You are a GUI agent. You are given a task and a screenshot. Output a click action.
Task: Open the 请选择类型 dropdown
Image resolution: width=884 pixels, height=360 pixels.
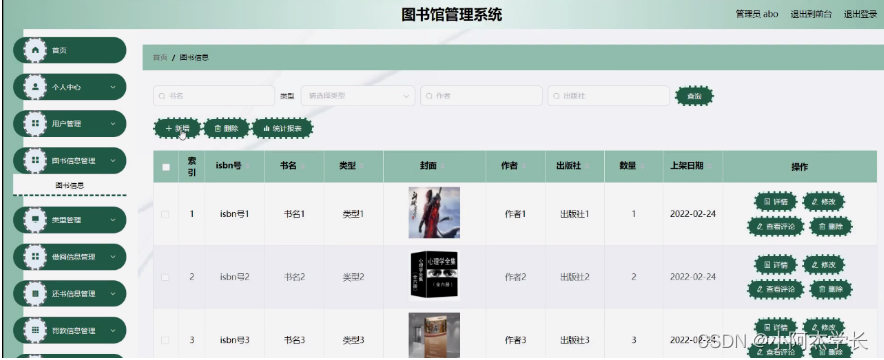click(358, 96)
